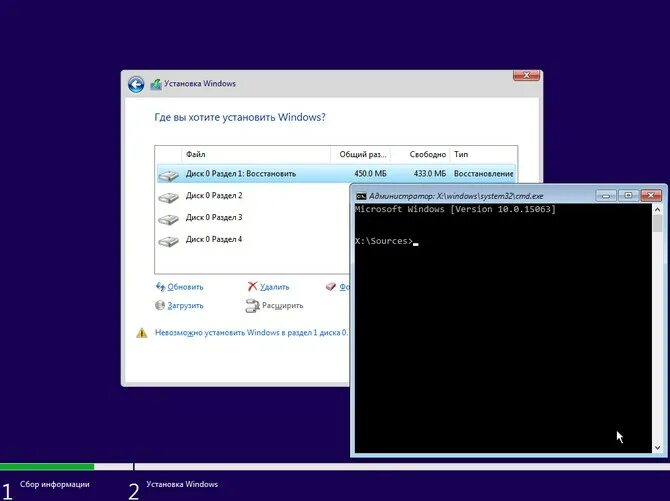Screen dimensions: 670x501
Task: Click the drive icon for Диск 0 Раздел 1
Action: tap(168, 175)
